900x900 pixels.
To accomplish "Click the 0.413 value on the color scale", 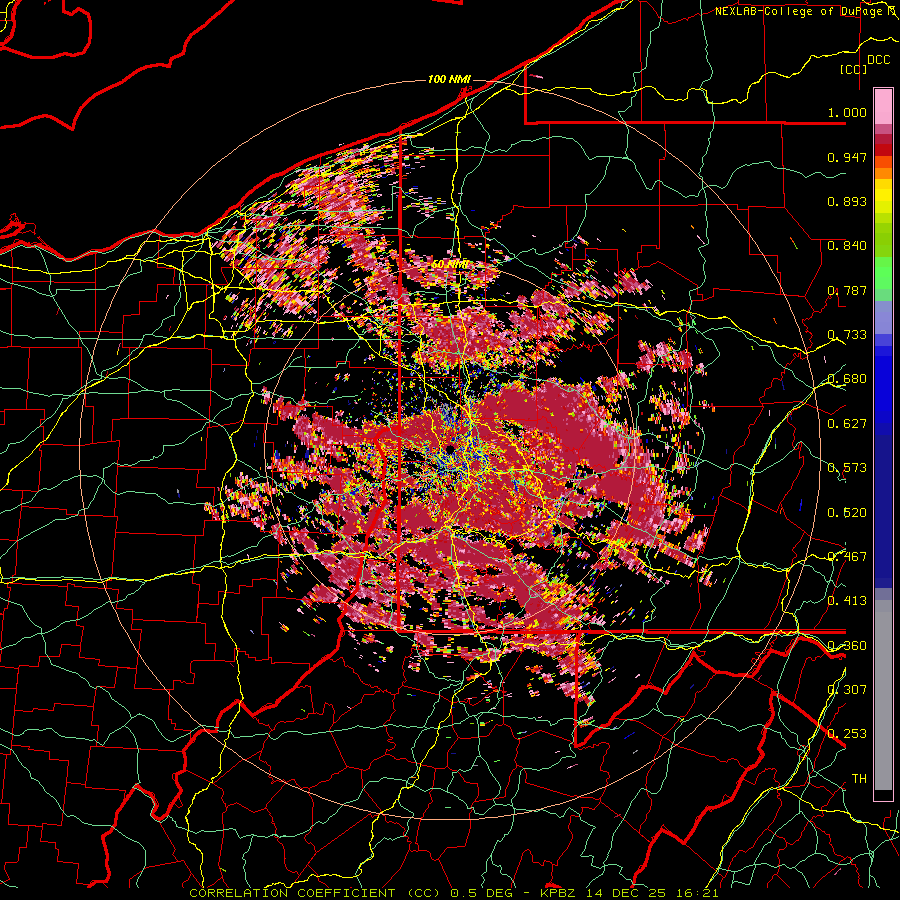I will click(847, 601).
